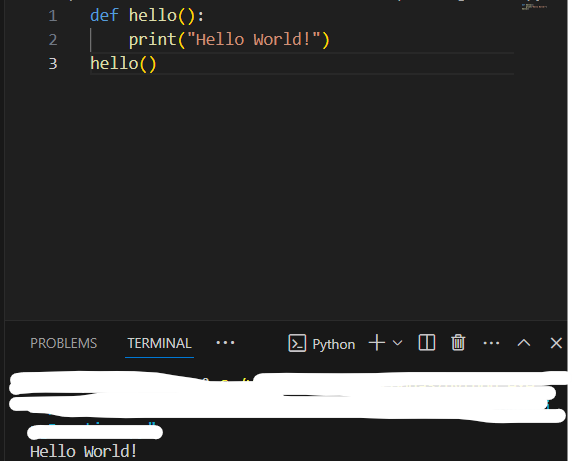The height and width of the screenshot is (461, 572).
Task: Click line number 2 in the gutter
Action: [53, 40]
